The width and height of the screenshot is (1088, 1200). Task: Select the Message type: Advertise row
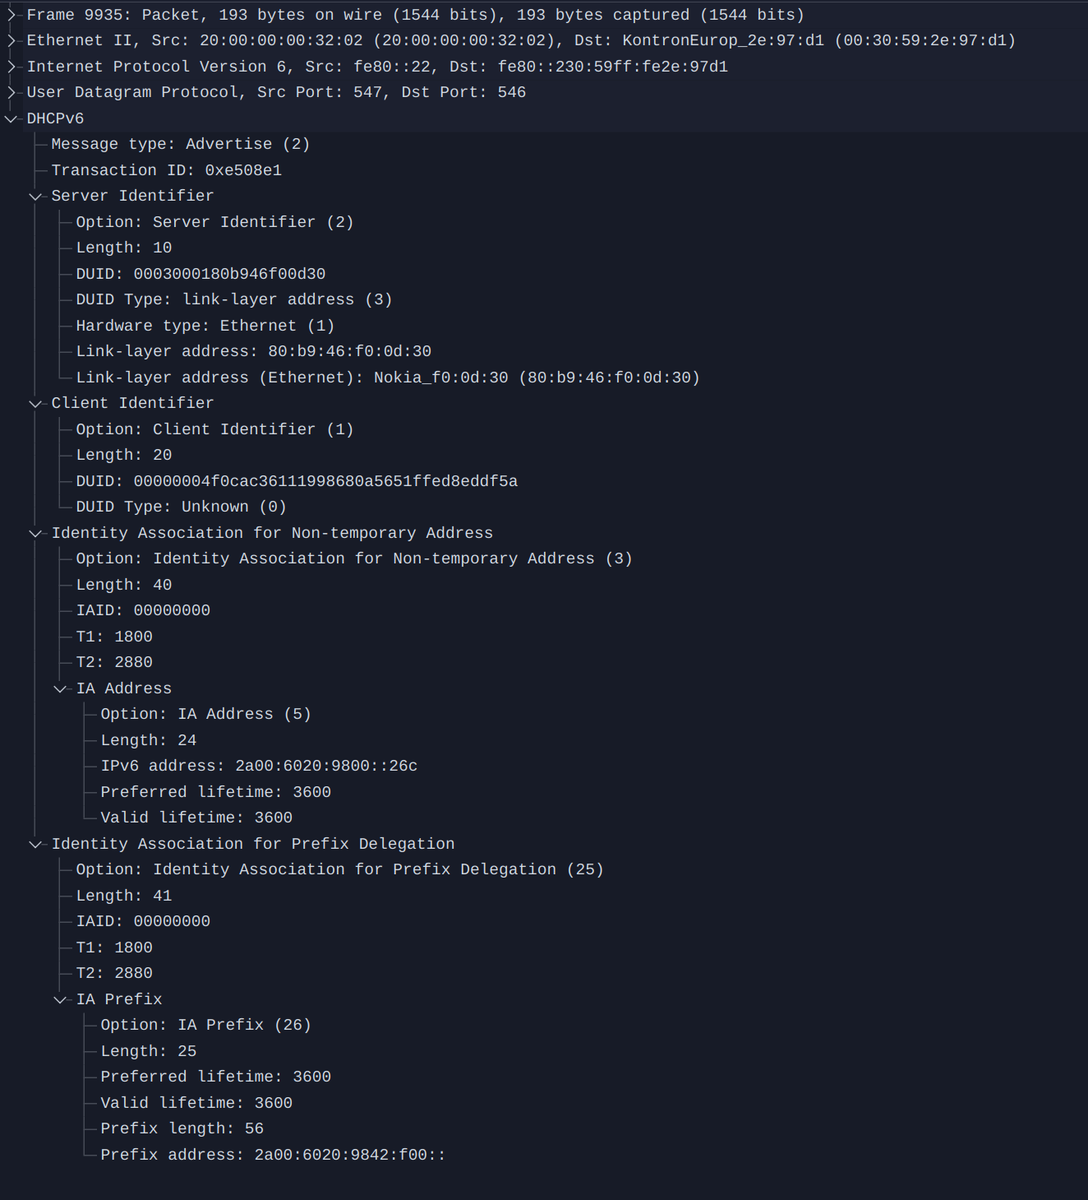[180, 144]
